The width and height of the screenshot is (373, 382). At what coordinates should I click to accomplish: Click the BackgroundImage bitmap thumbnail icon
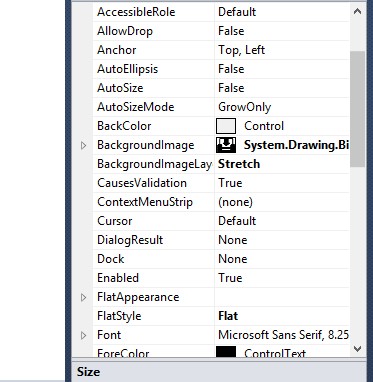click(x=226, y=145)
